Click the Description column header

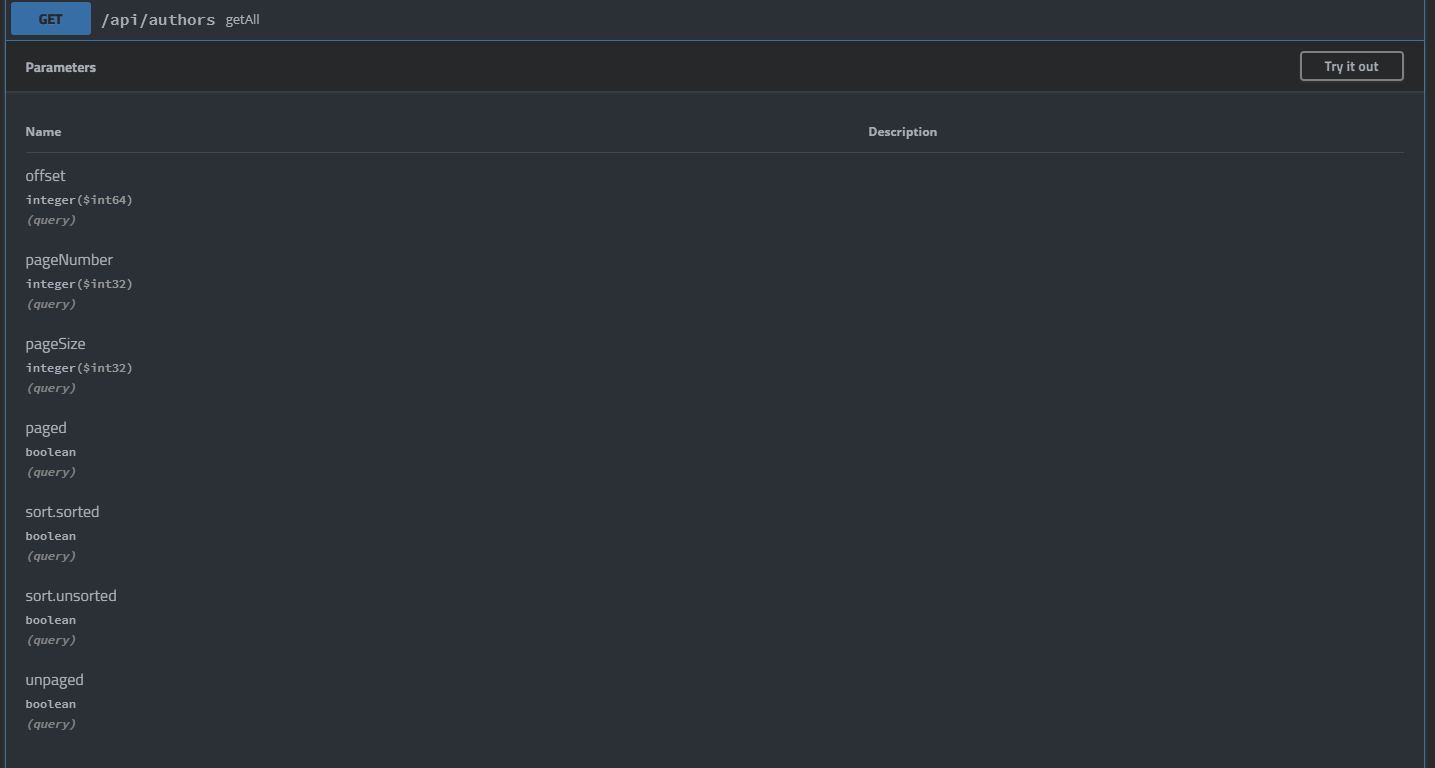[x=902, y=131]
